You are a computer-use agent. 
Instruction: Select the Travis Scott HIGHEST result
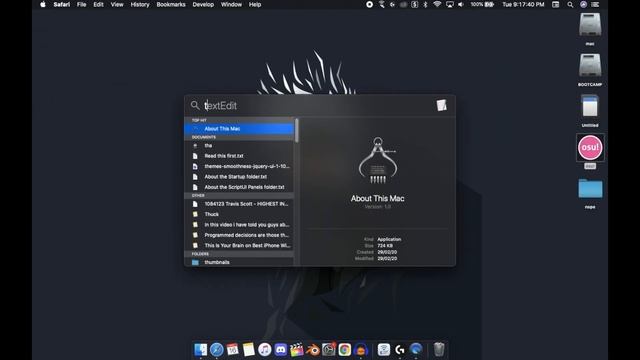coord(239,204)
